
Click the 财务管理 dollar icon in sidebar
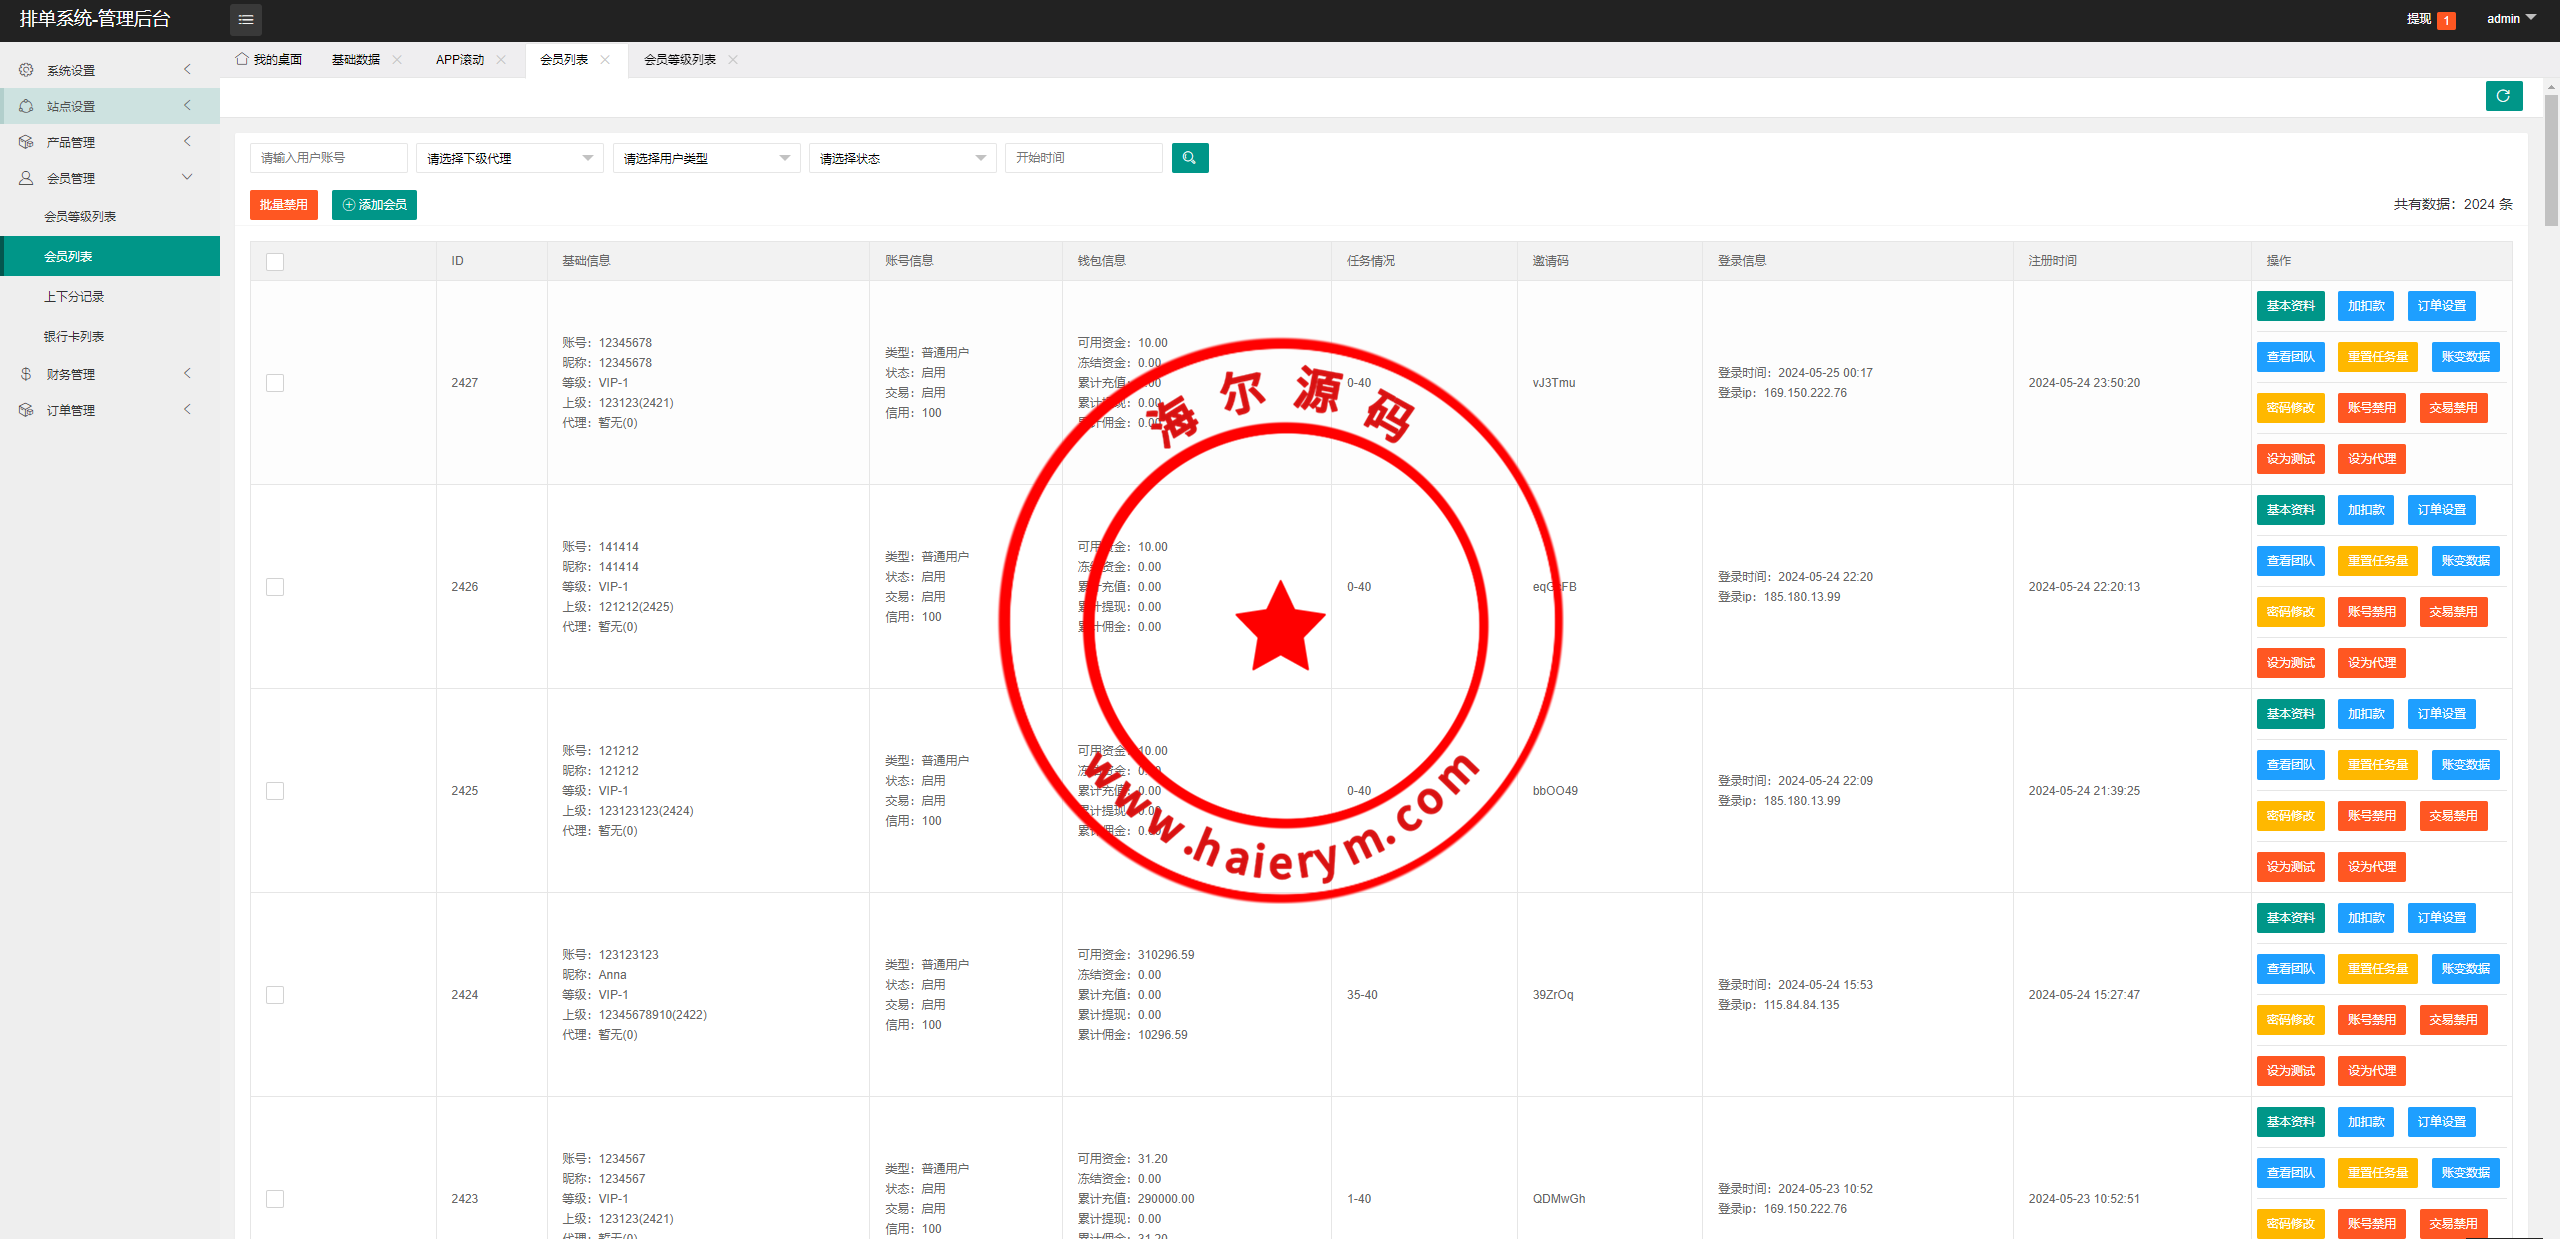tap(26, 374)
